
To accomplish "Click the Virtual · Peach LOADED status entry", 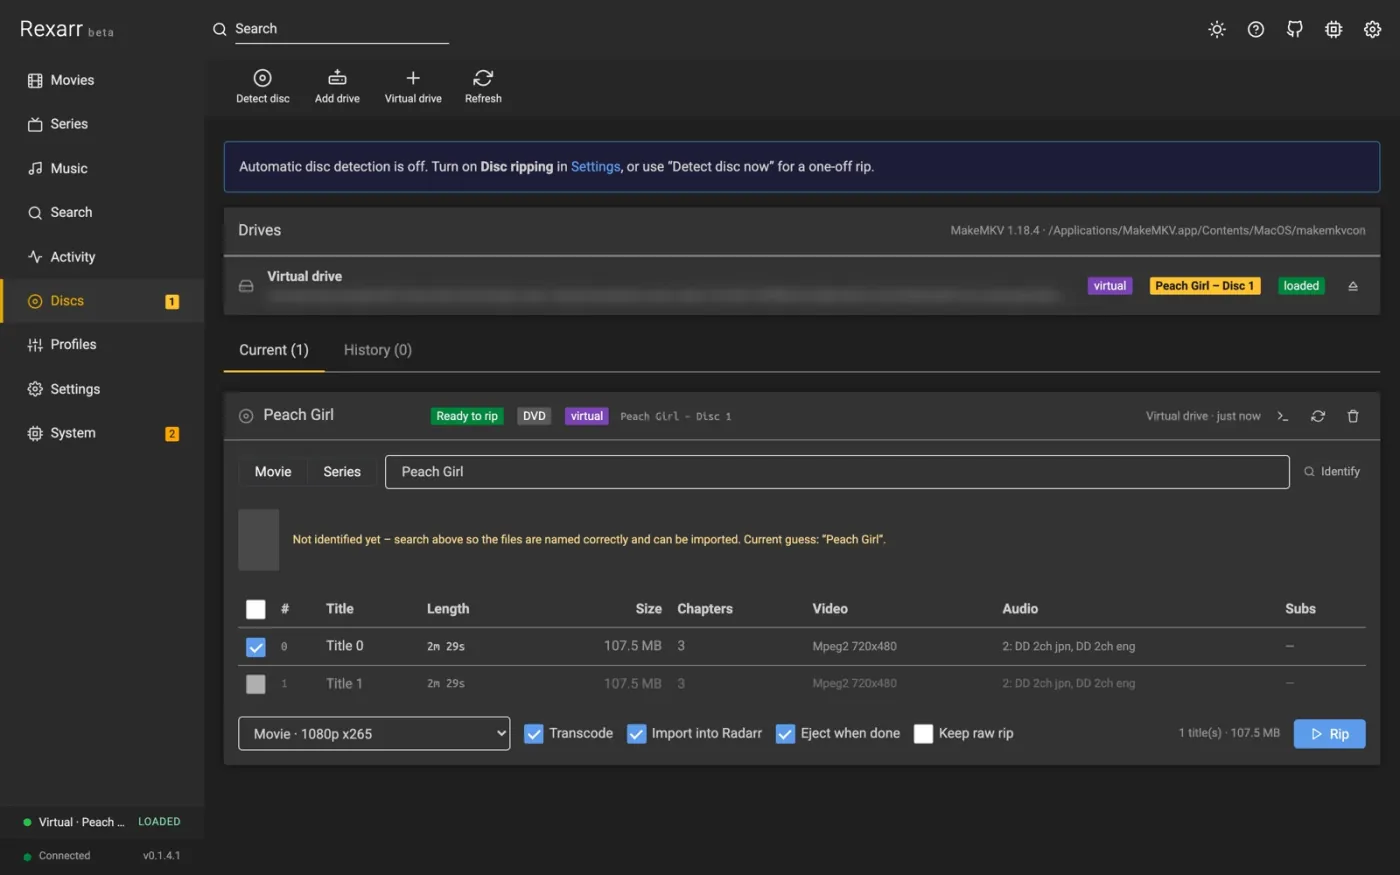I will pos(102,822).
